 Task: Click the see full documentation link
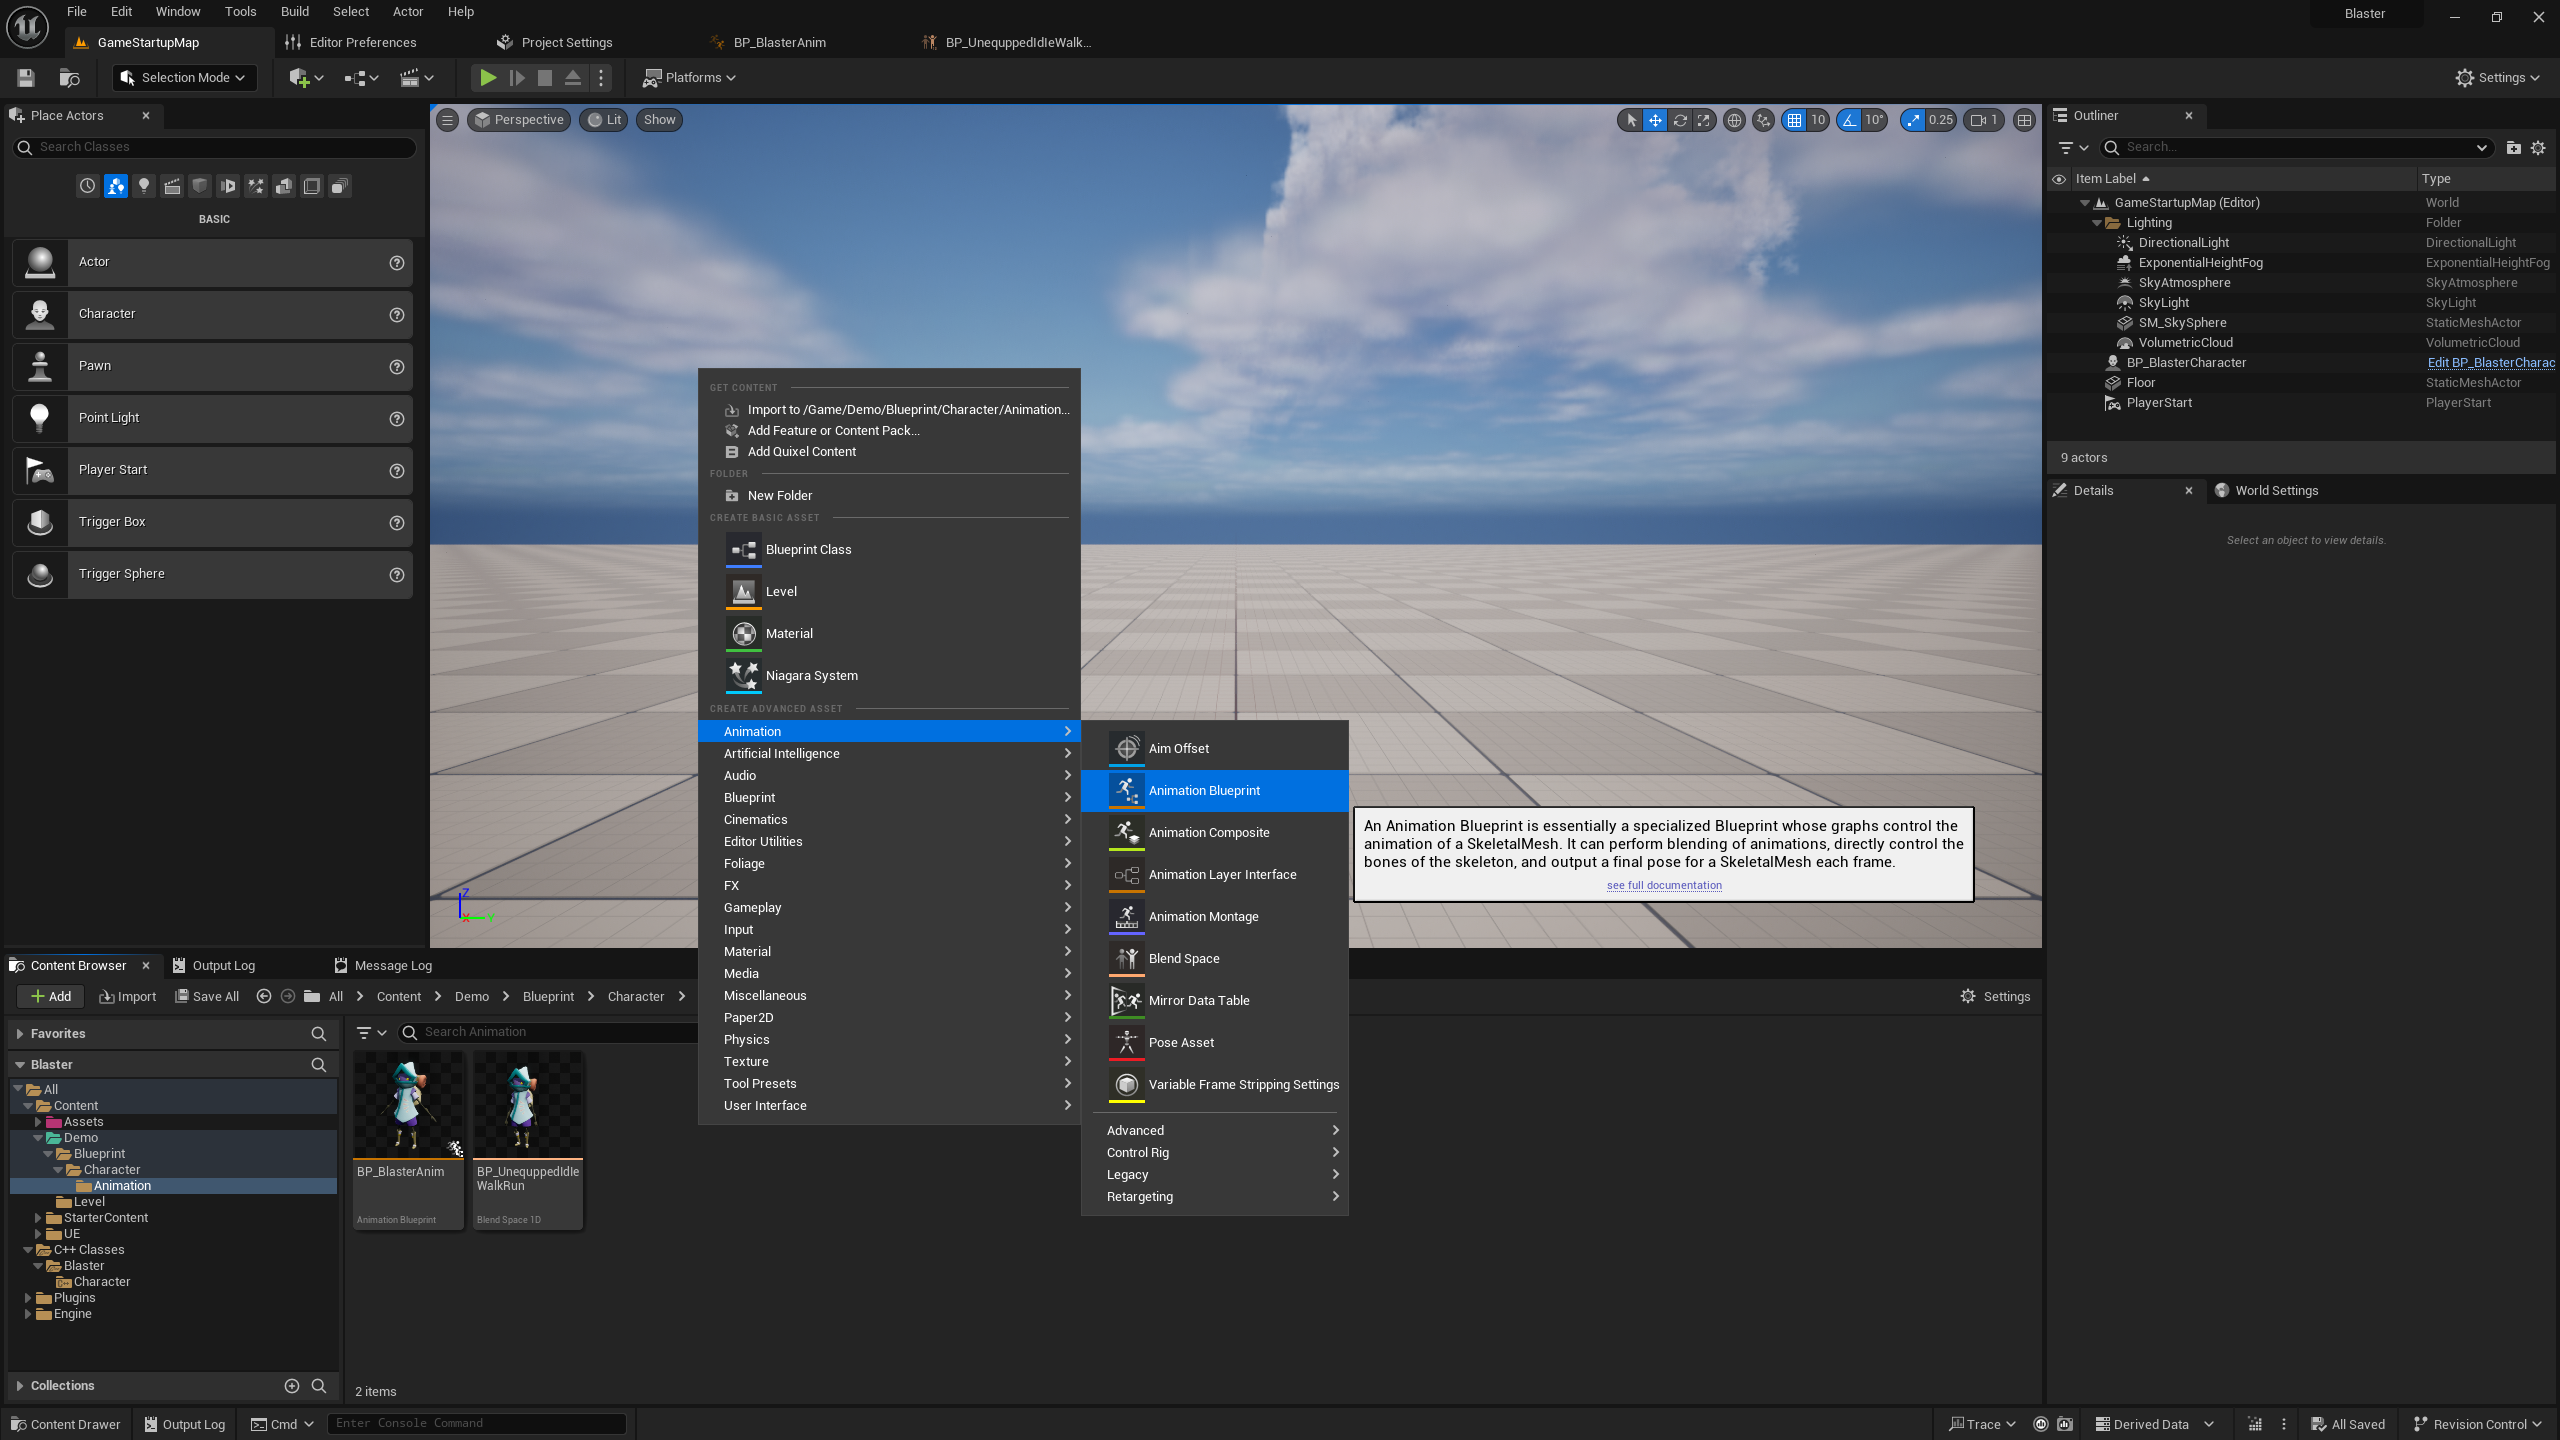(1663, 884)
